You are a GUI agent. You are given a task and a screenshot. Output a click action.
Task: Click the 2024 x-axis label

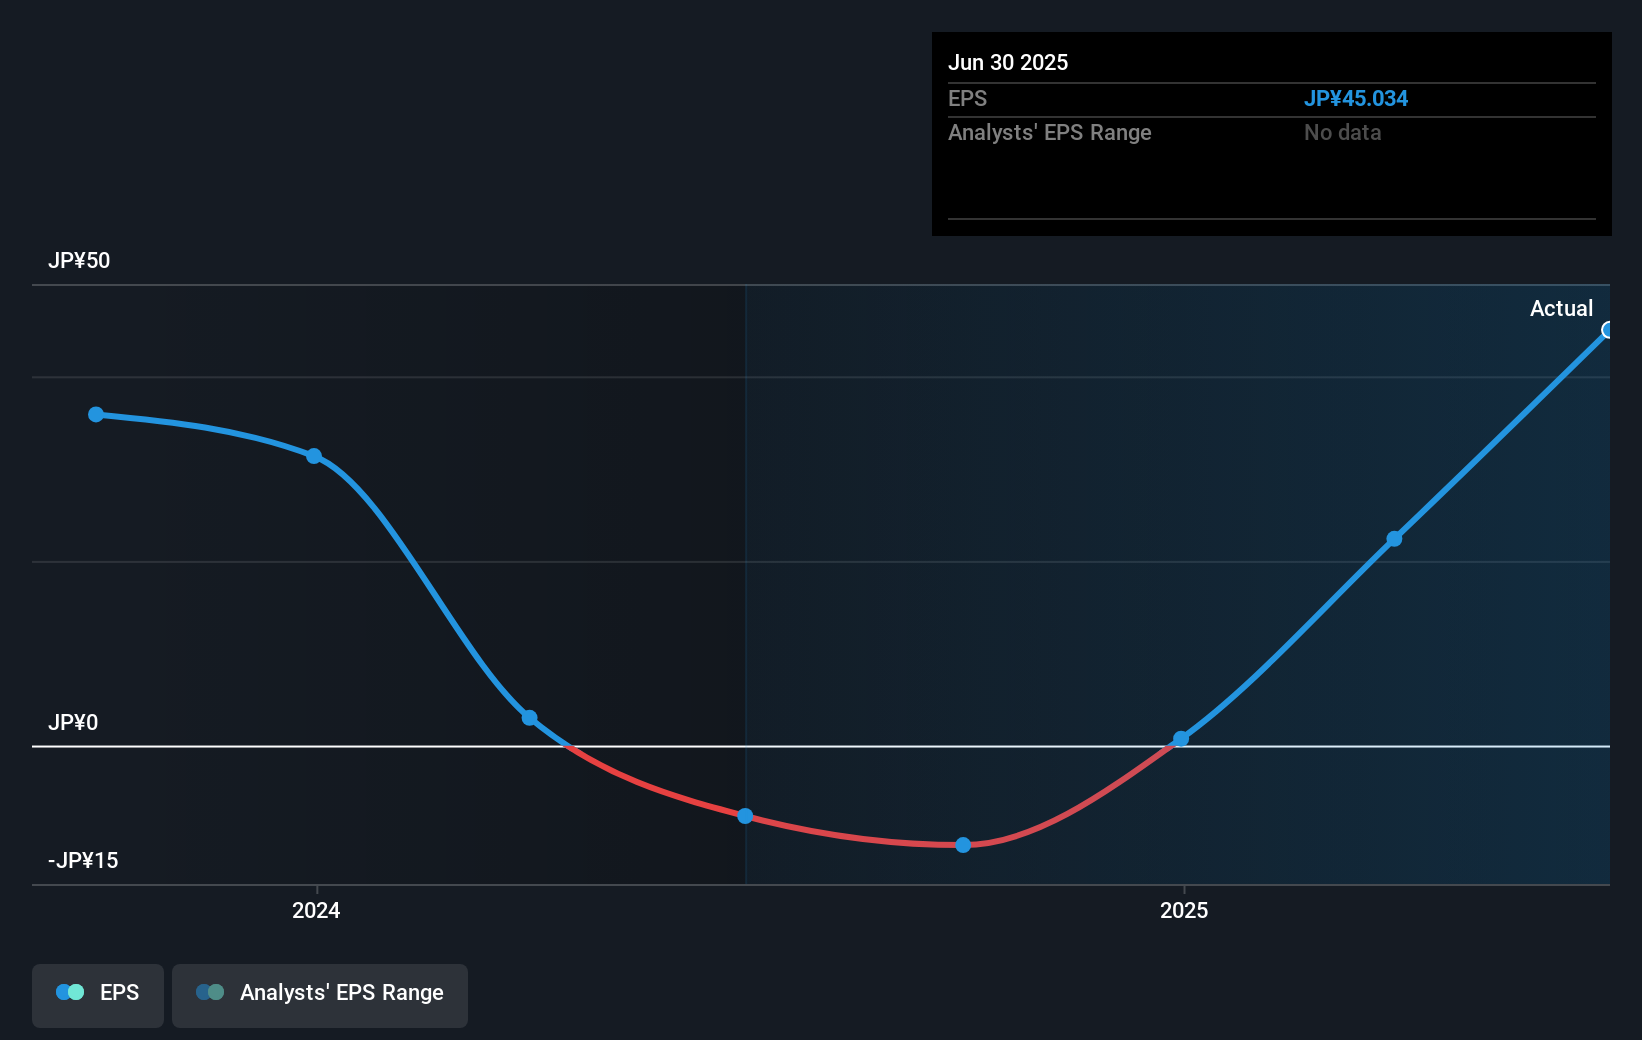pyautogui.click(x=316, y=911)
